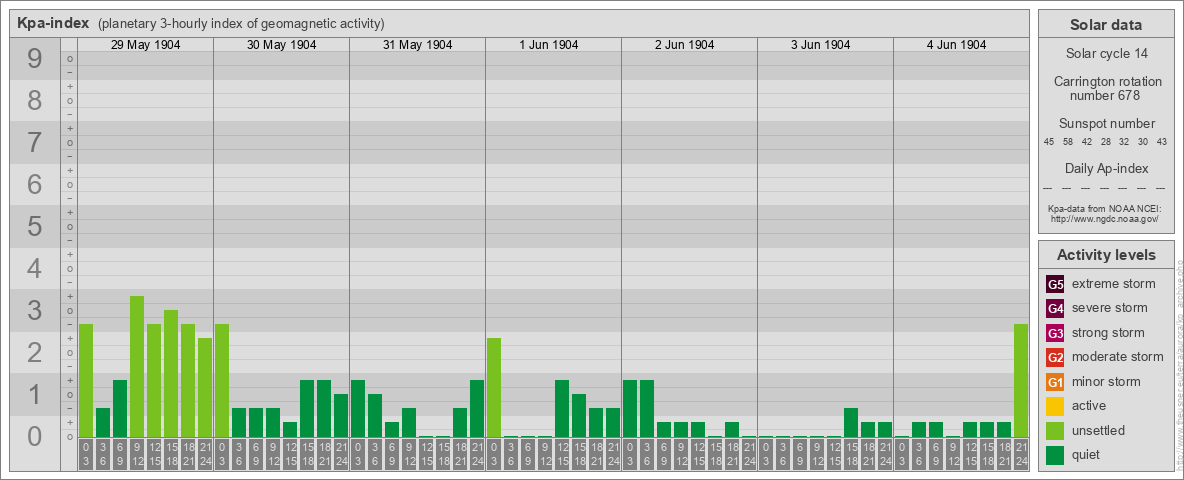Viewport: 1184px width, 480px height.
Task: Click the G4 severe storm badge
Action: click(1056, 309)
